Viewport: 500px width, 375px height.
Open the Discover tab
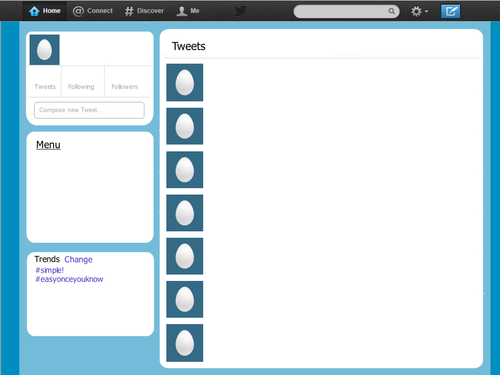144,11
